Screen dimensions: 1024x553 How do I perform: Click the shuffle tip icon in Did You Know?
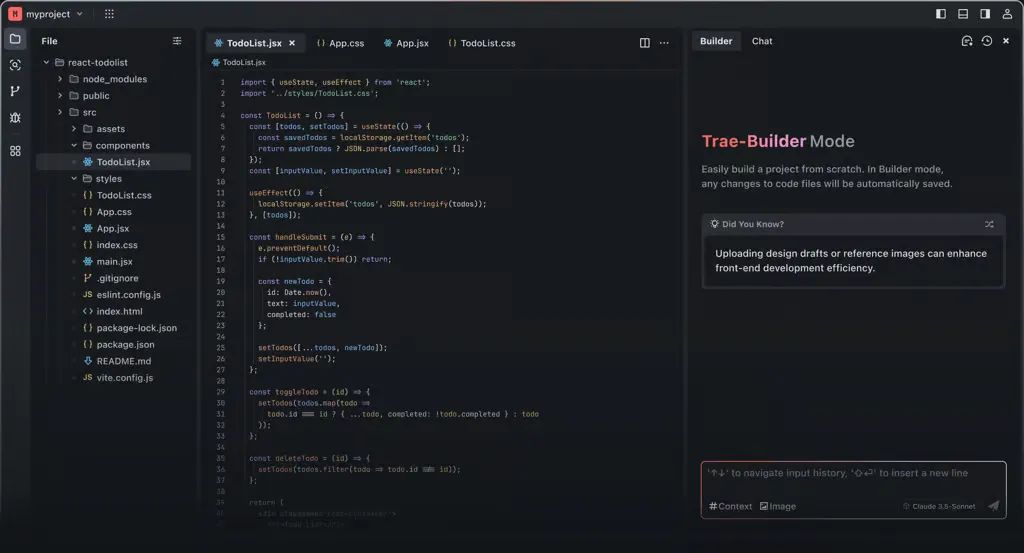(989, 224)
